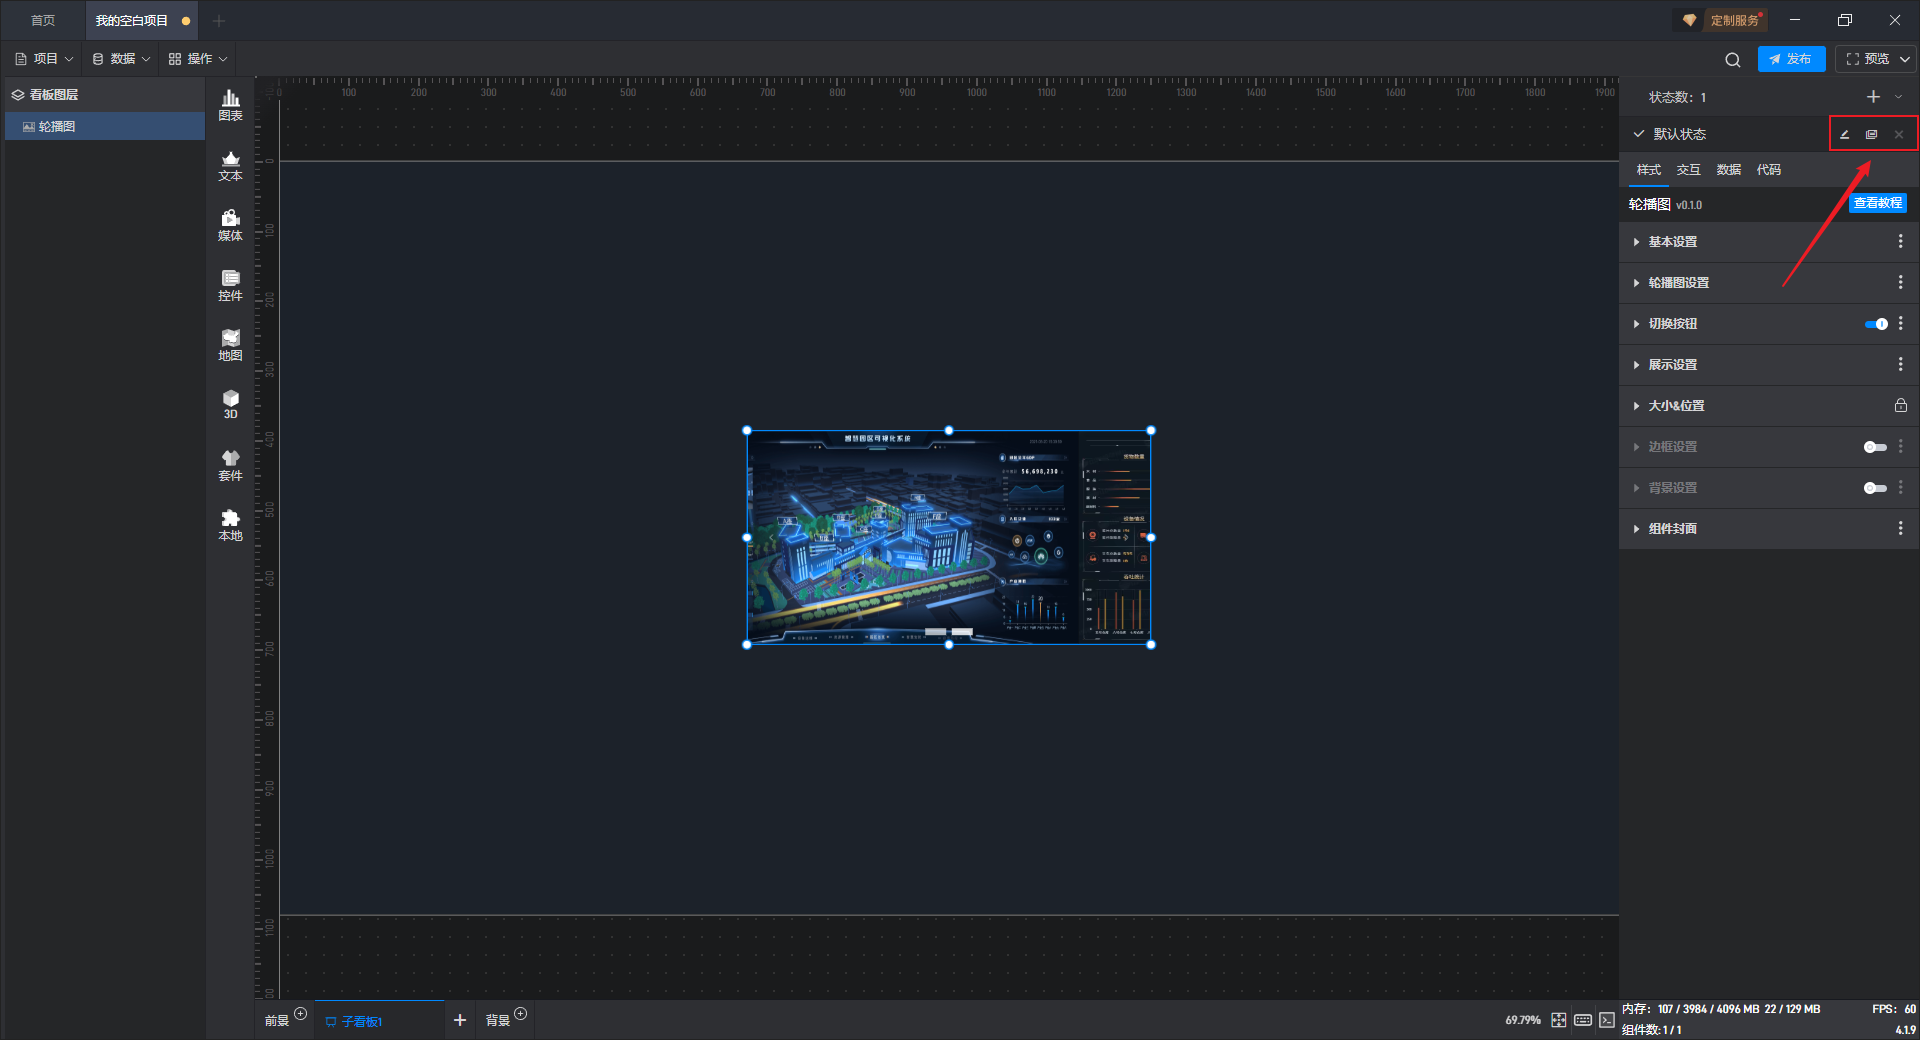Enable the 背景设置 switch

(x=1876, y=488)
